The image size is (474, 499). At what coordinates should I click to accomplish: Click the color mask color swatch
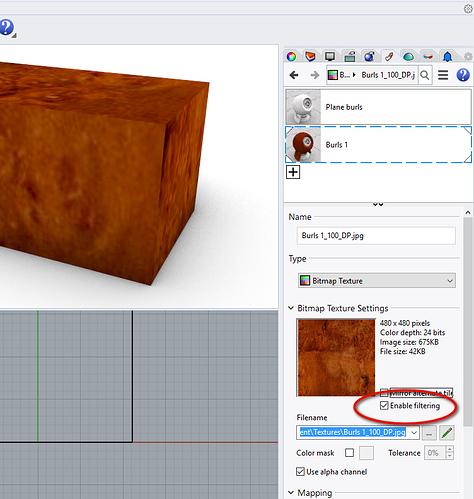pyautogui.click(x=366, y=453)
